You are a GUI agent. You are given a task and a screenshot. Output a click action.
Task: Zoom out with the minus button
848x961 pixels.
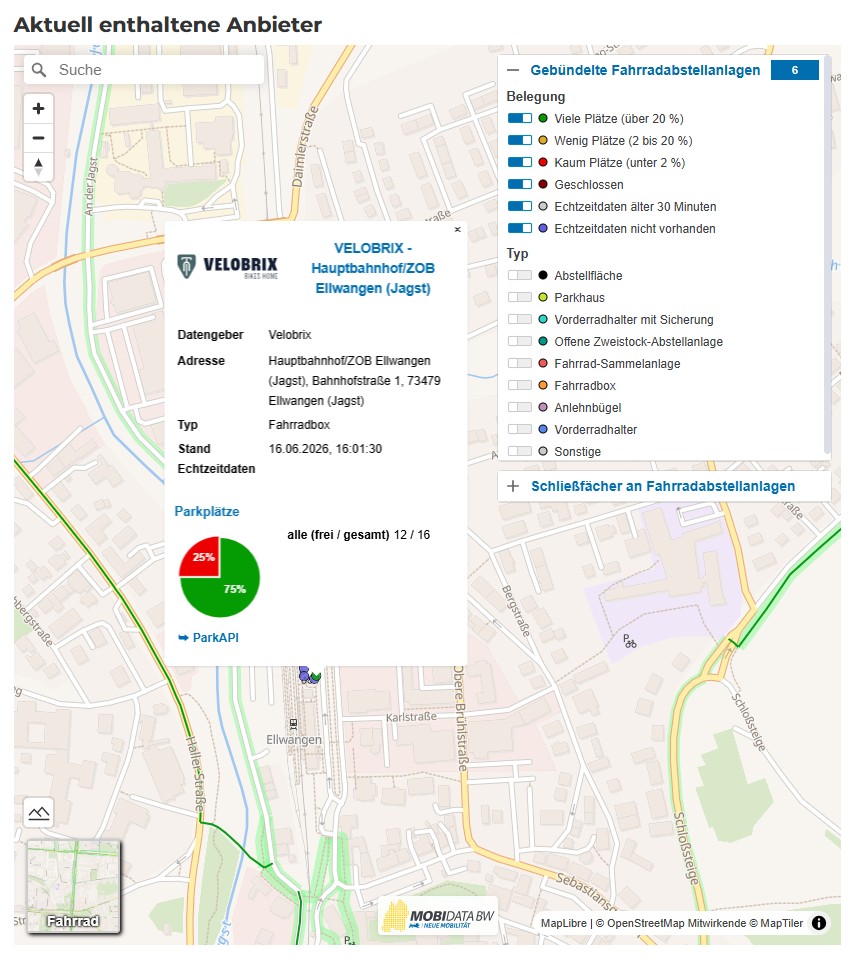[38, 138]
